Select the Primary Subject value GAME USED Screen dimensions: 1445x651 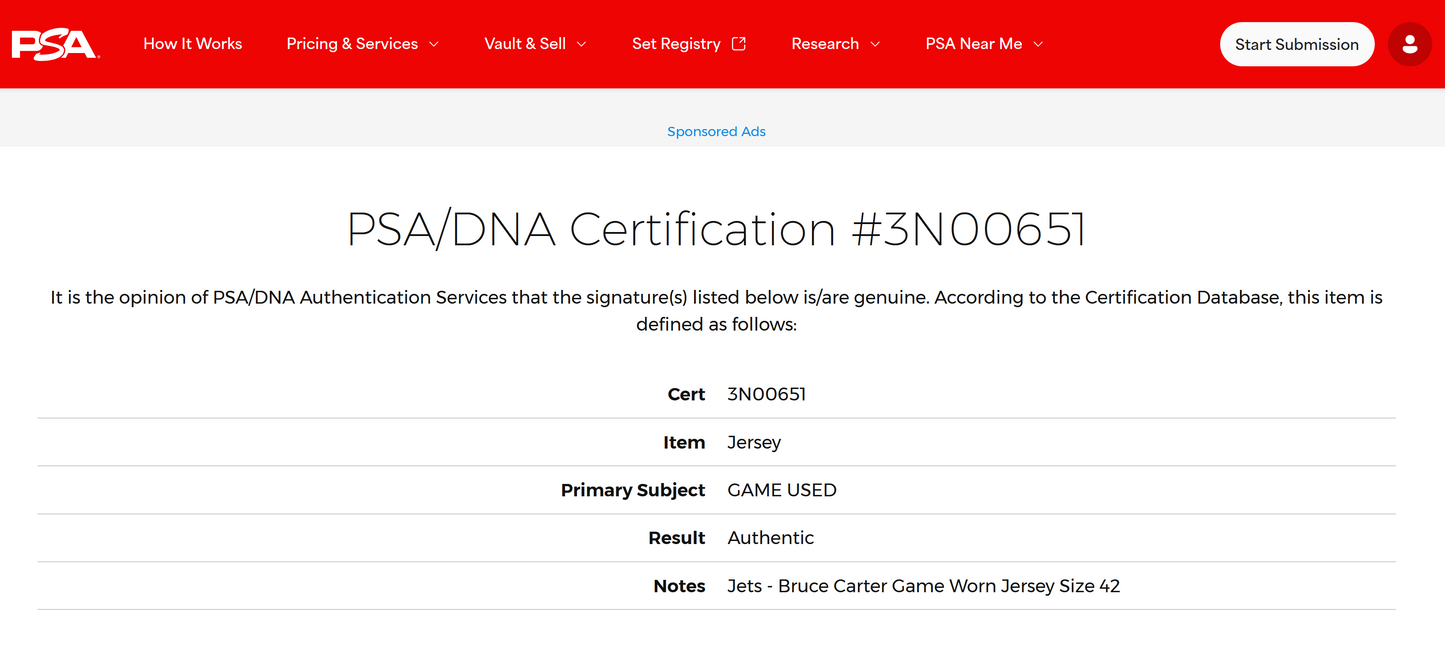(x=782, y=490)
